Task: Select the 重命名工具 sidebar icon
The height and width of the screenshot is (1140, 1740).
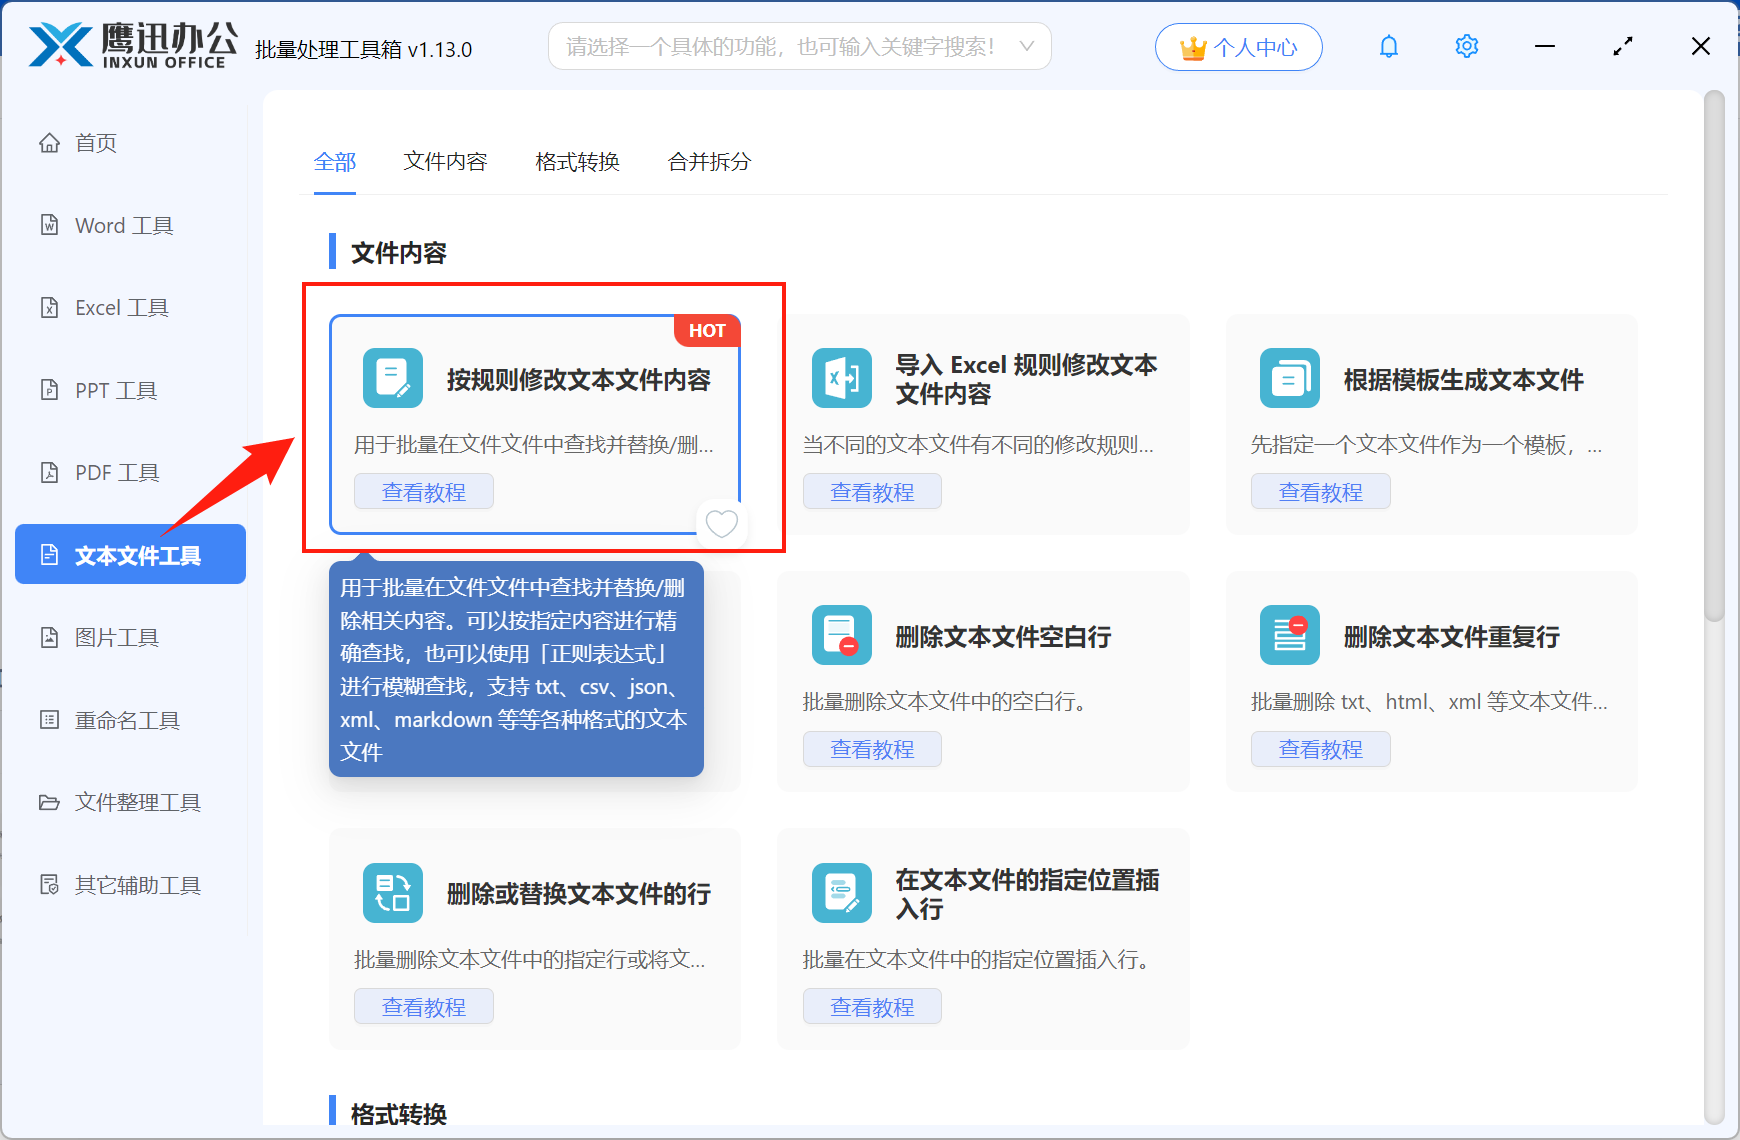Action: coord(124,719)
